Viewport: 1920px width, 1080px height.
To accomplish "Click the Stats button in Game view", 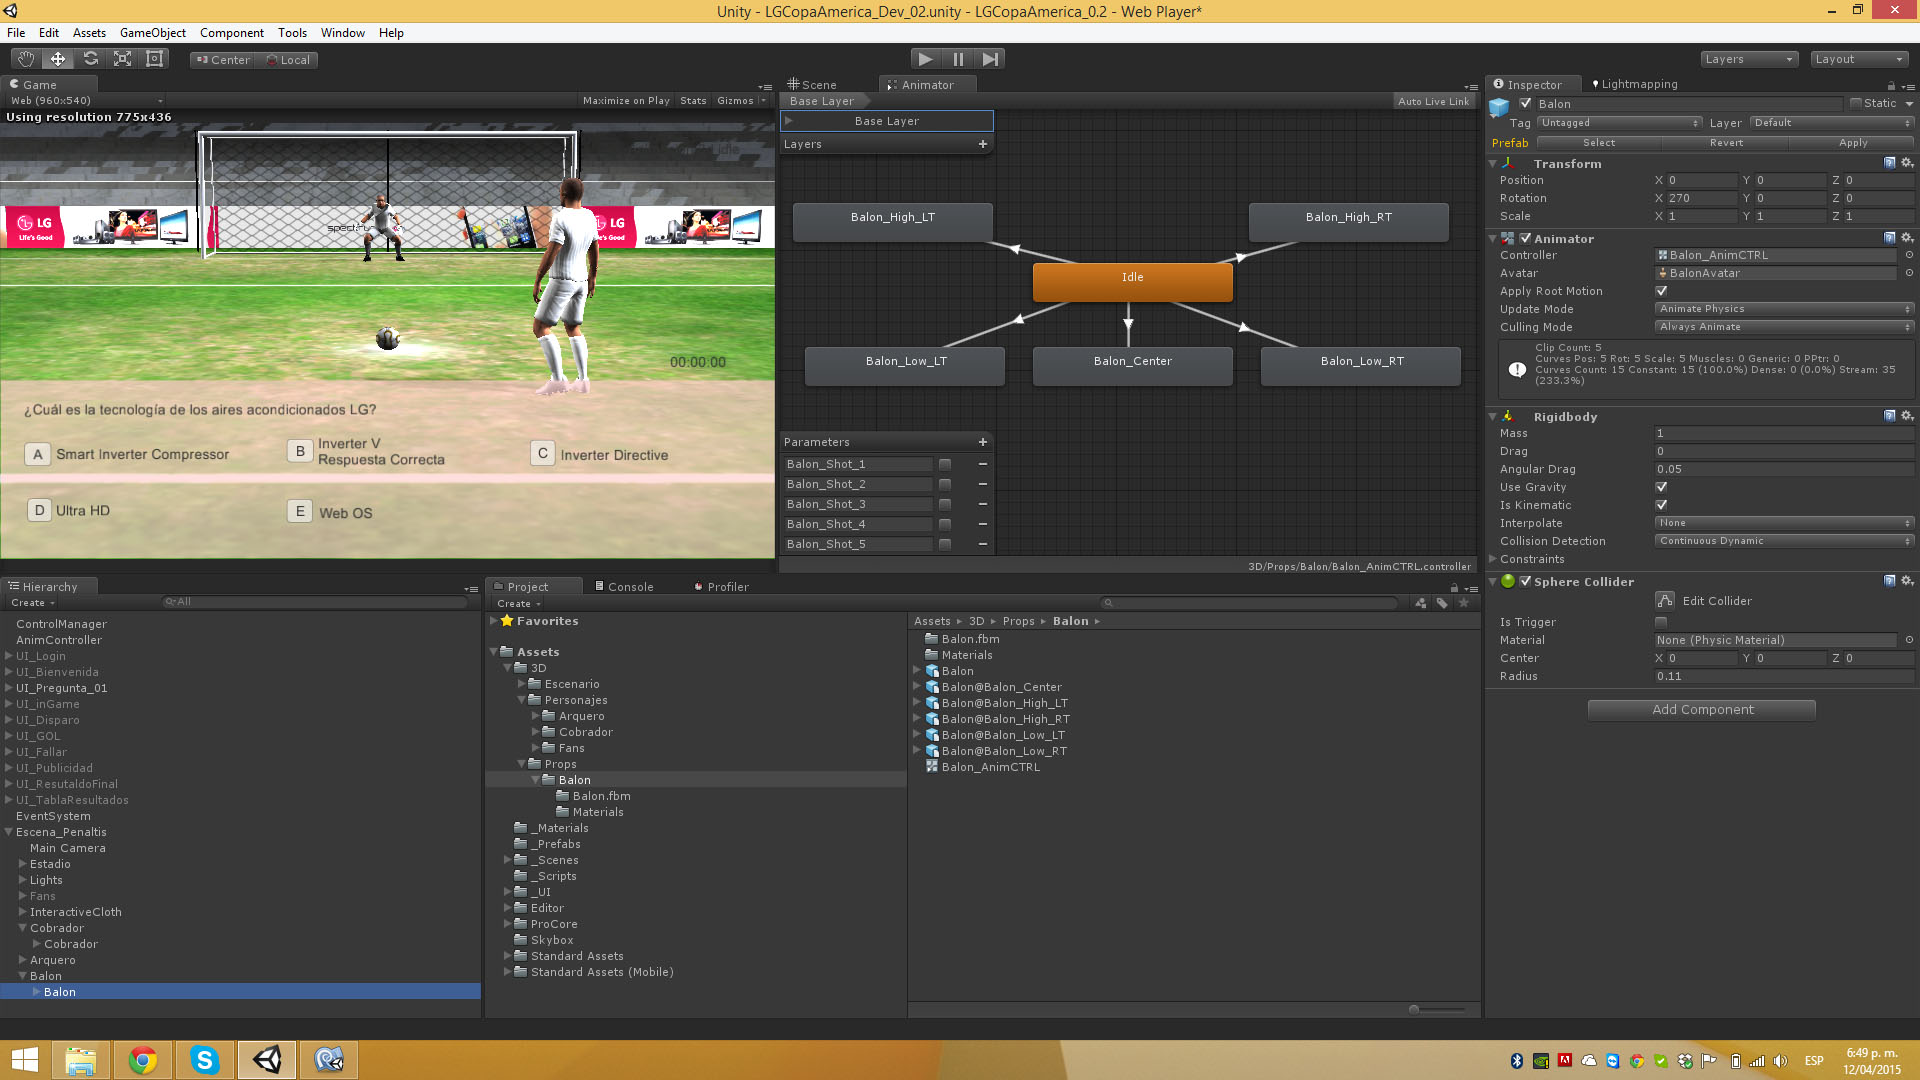I will coord(693,101).
